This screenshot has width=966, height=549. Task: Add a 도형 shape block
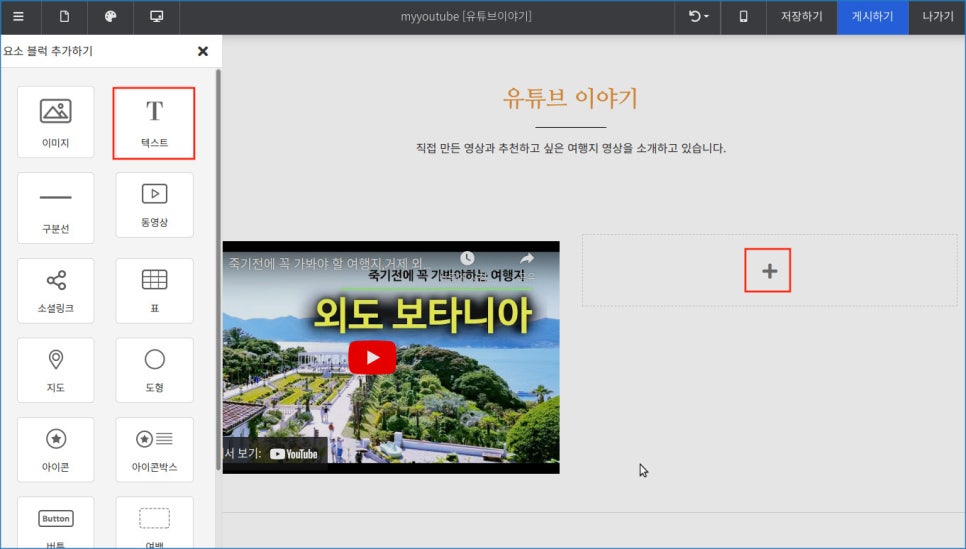[154, 370]
